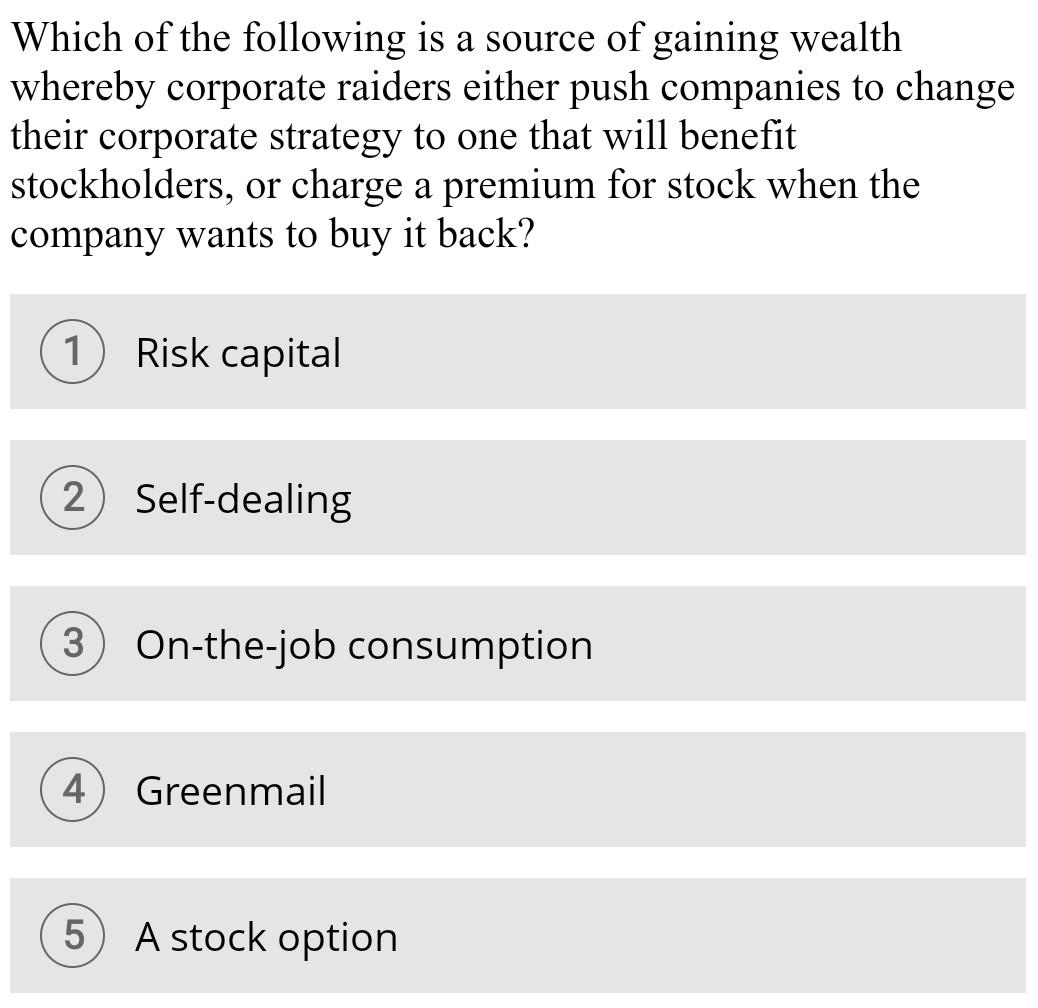Viewport: 1038px width, 1008px height.
Task: Click the 'Risk capital' answer text
Action: tap(237, 352)
